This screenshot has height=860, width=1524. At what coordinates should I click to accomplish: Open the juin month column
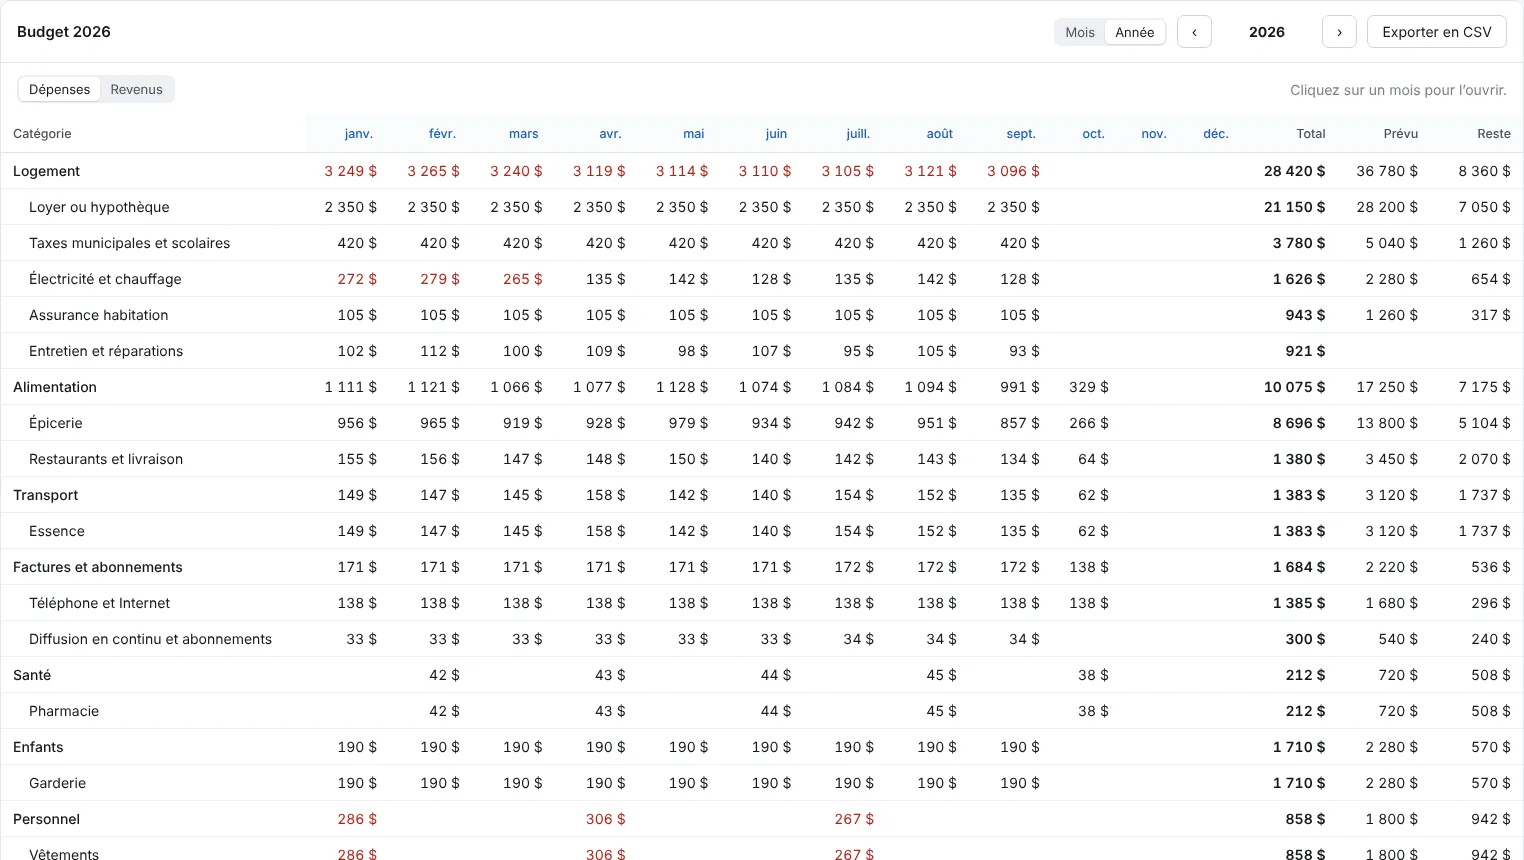[777, 134]
